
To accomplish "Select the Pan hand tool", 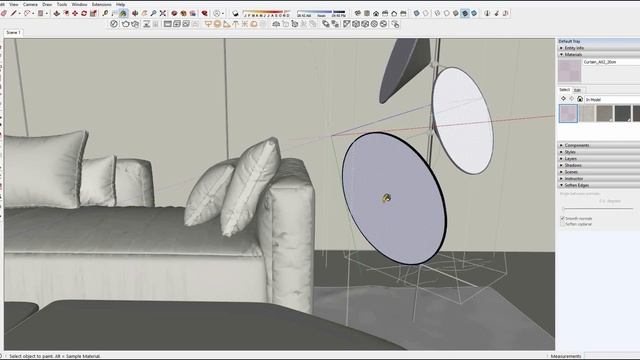I will (144, 13).
